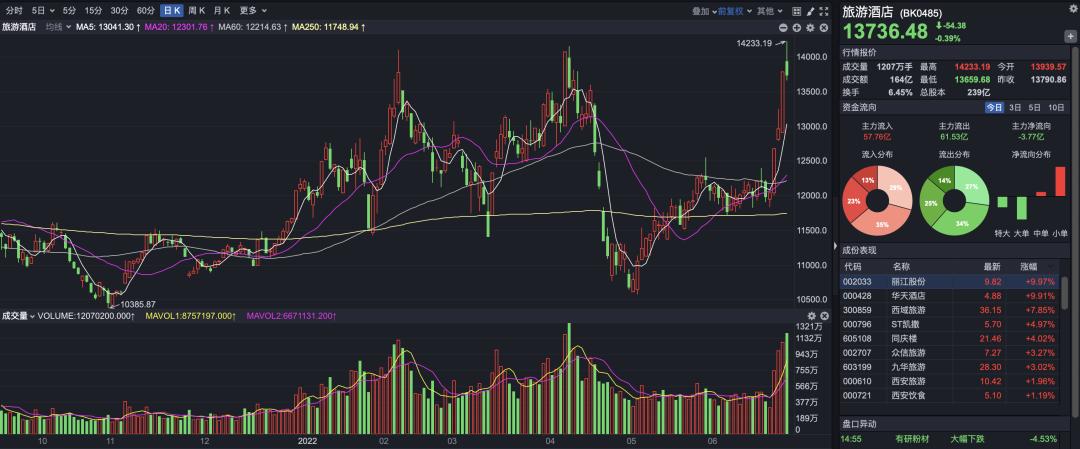Viewport: 1080px width, 449px height.
Task: Zoom out the K-line chart with minus icon
Action: 783,27
